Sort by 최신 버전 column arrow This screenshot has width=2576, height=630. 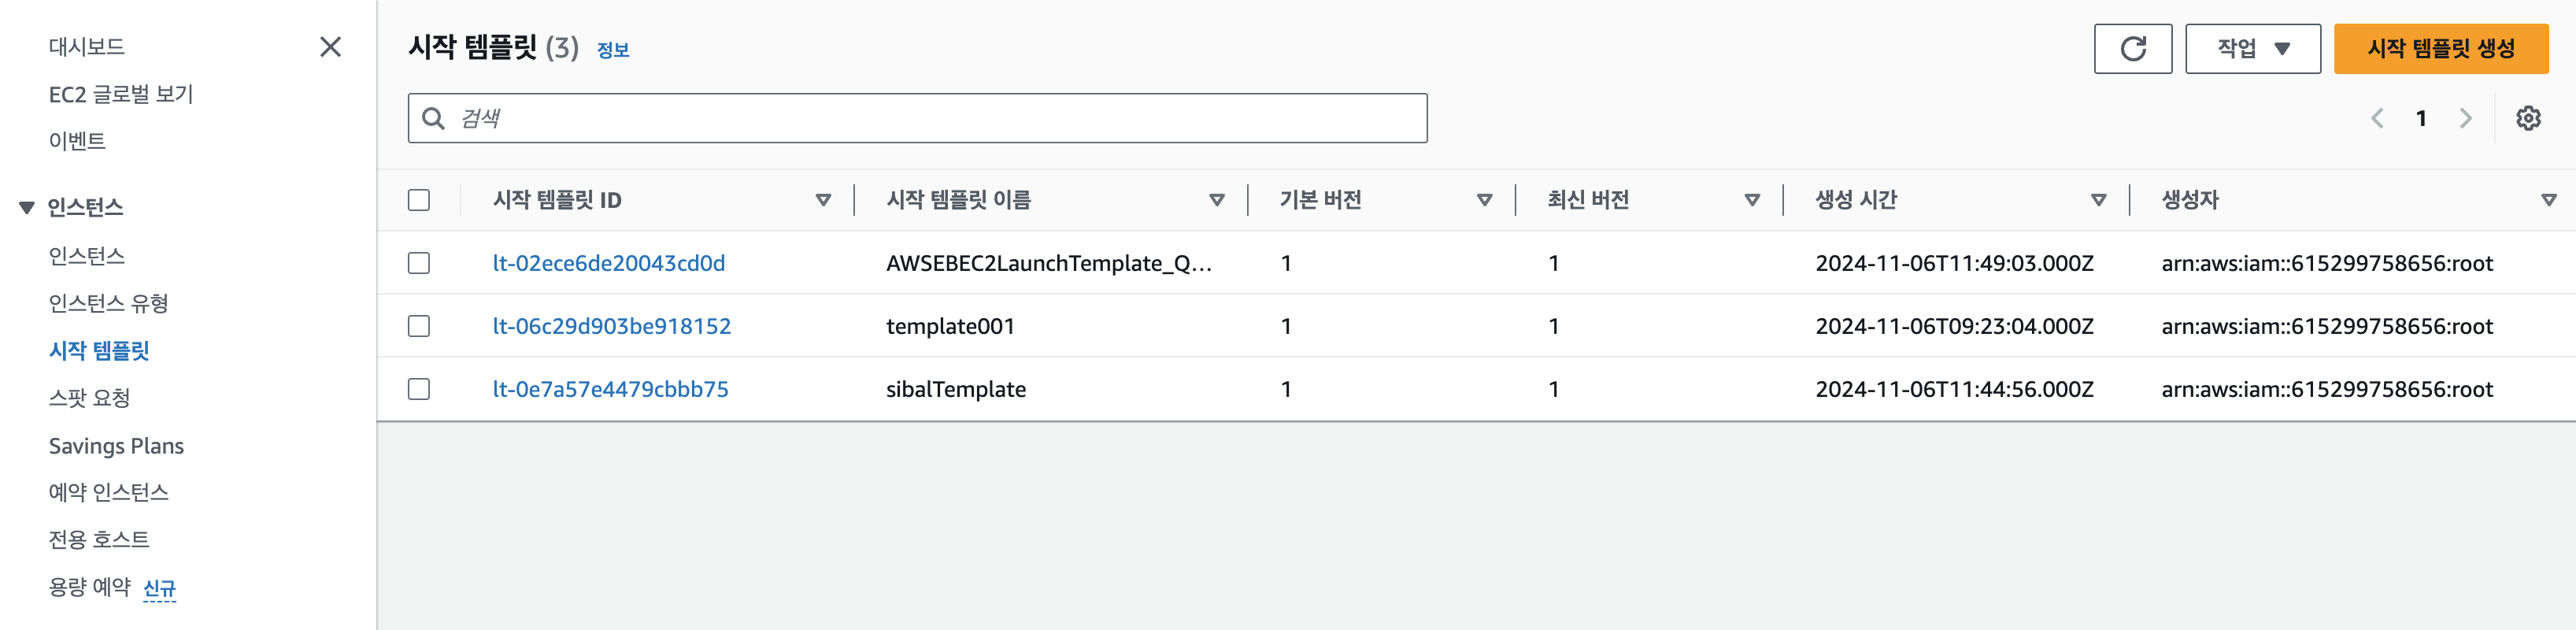click(1752, 200)
